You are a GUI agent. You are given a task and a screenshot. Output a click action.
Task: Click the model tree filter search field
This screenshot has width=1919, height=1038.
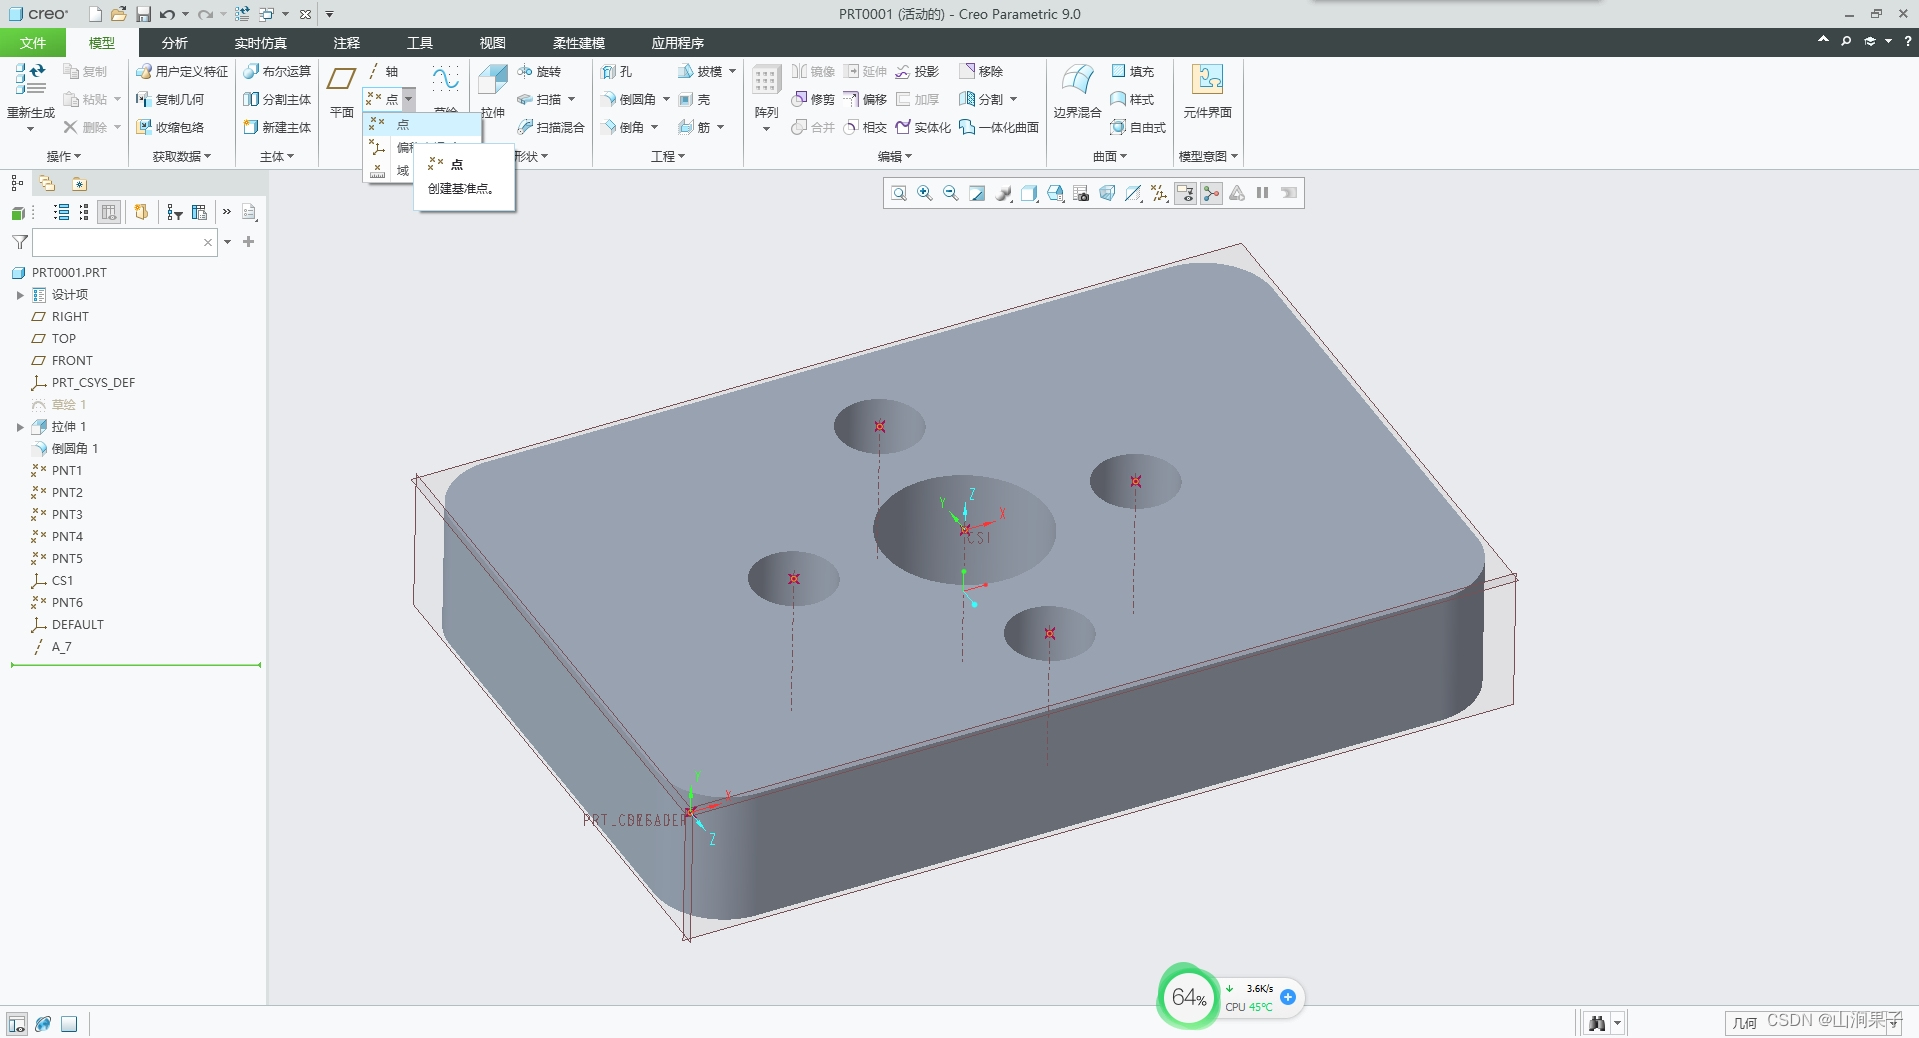125,242
